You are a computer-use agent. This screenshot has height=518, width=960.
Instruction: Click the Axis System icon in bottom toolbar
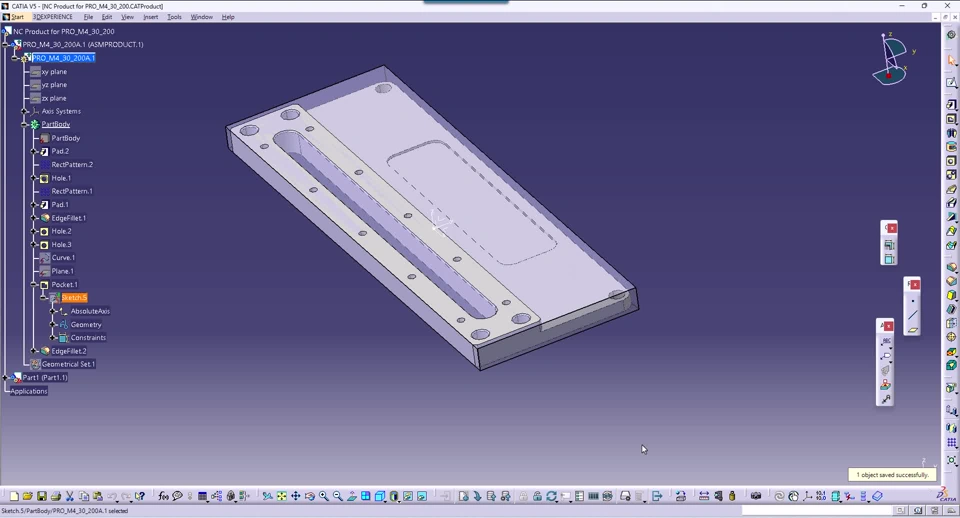808,496
